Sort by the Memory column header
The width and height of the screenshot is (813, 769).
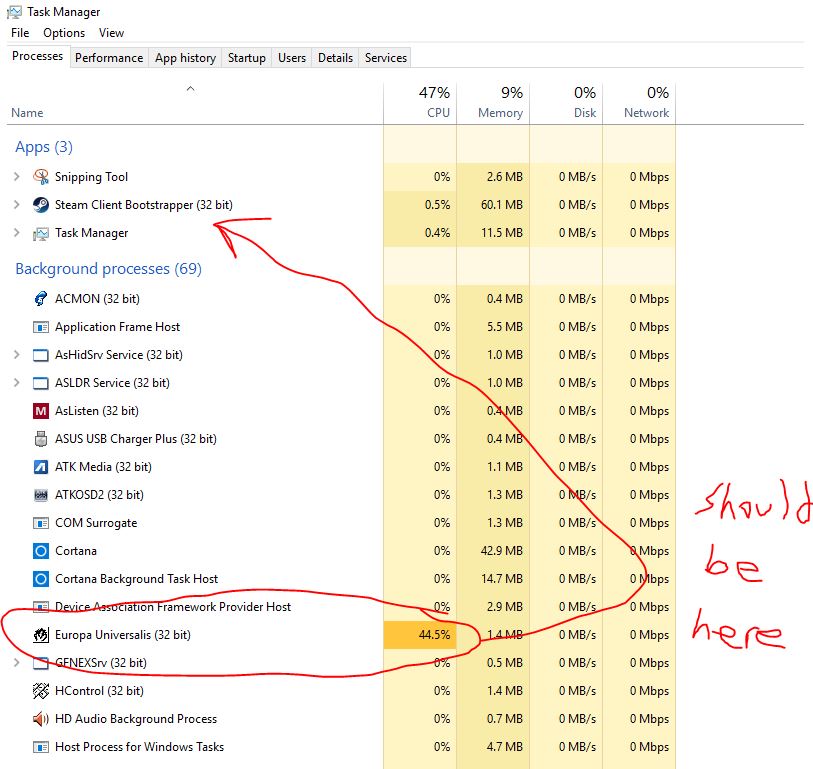[x=493, y=104]
